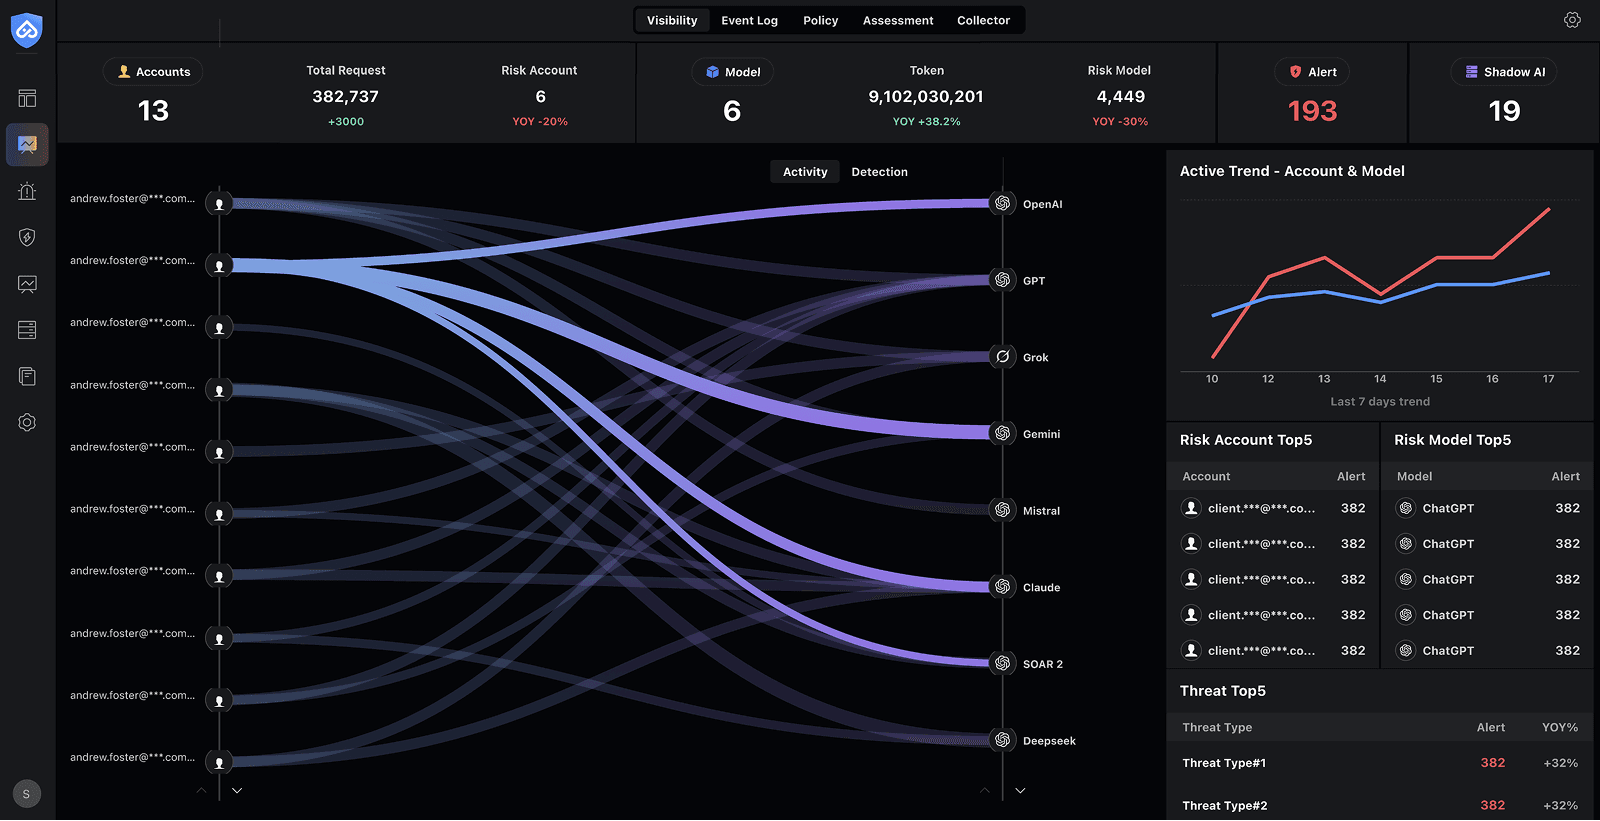The image size is (1600, 821).
Task: Open the dashboard layout sidebar icon
Action: tap(27, 98)
